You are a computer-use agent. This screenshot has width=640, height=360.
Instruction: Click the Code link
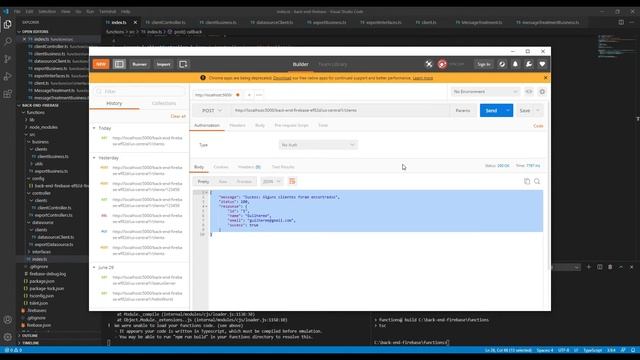(x=538, y=126)
